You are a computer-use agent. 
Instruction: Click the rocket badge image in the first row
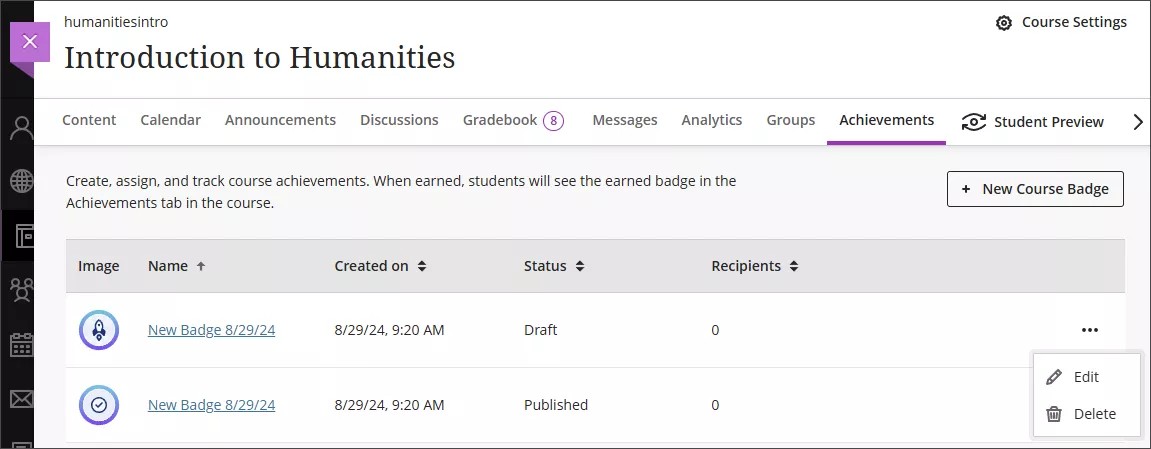click(x=99, y=330)
